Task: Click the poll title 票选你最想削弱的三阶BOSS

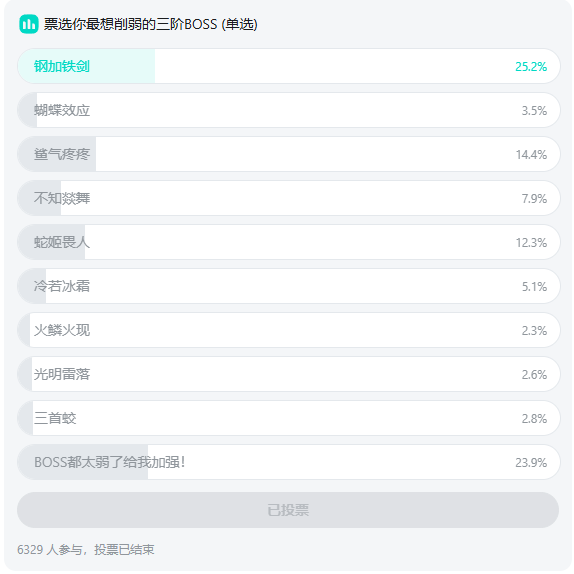Action: [x=130, y=25]
